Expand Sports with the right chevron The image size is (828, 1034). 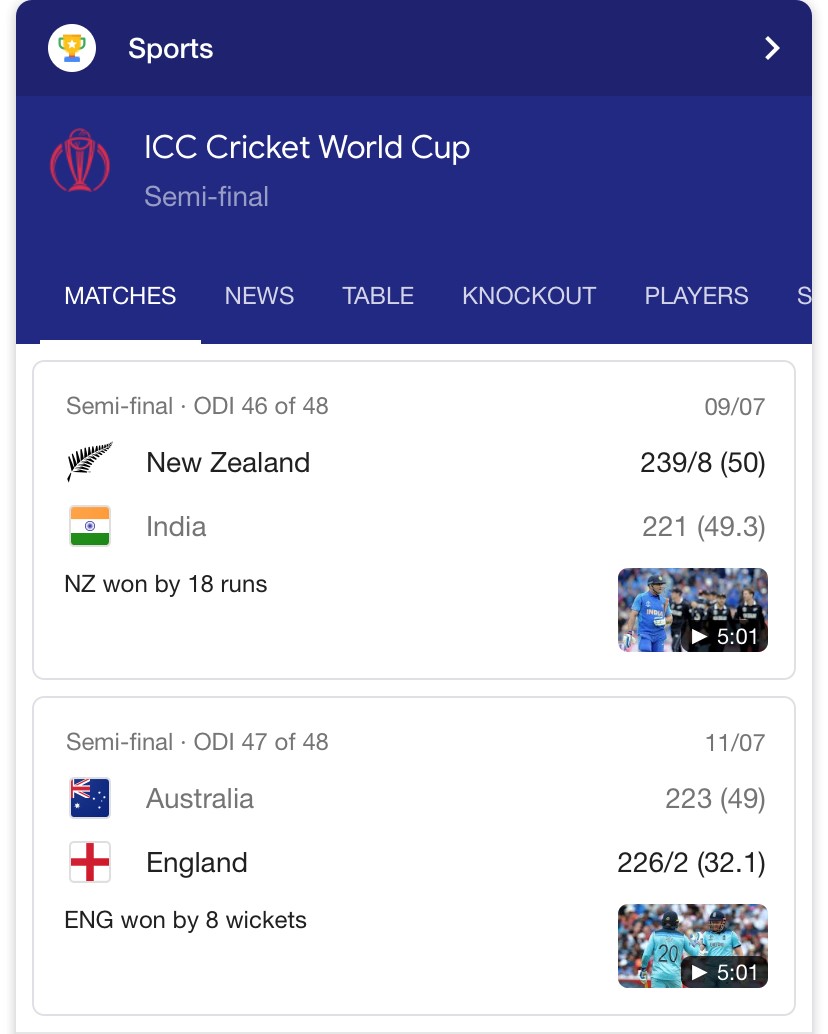pyautogui.click(x=771, y=48)
